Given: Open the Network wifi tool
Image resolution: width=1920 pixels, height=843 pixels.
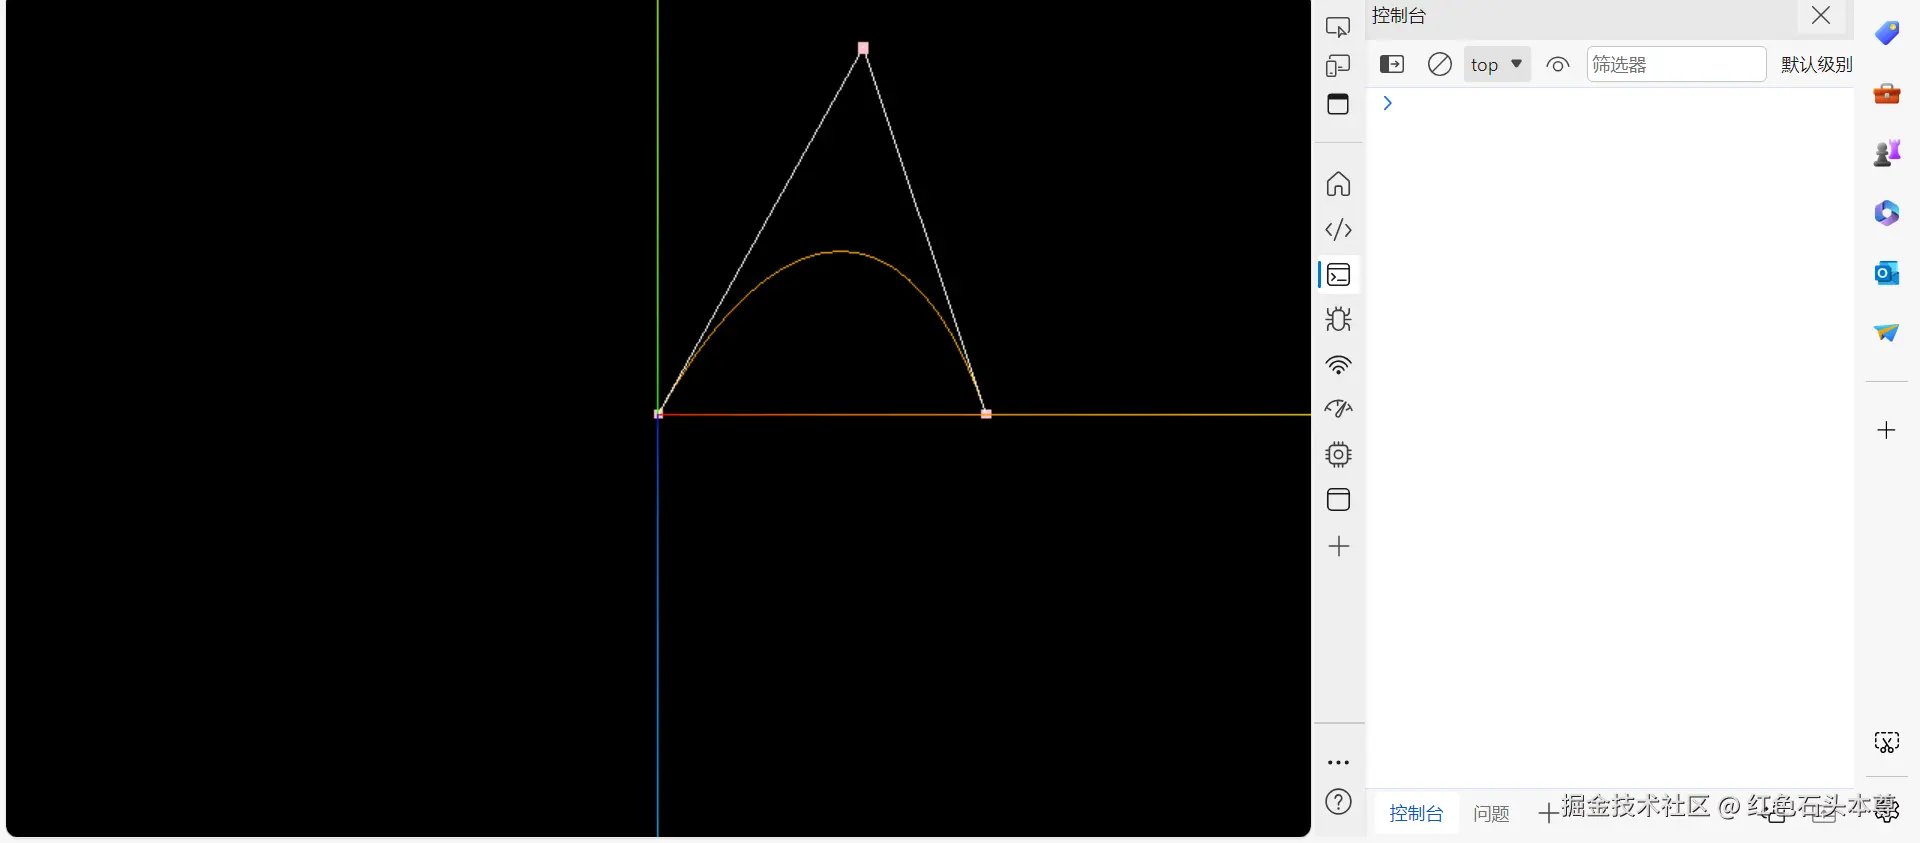Looking at the screenshot, I should tap(1338, 365).
